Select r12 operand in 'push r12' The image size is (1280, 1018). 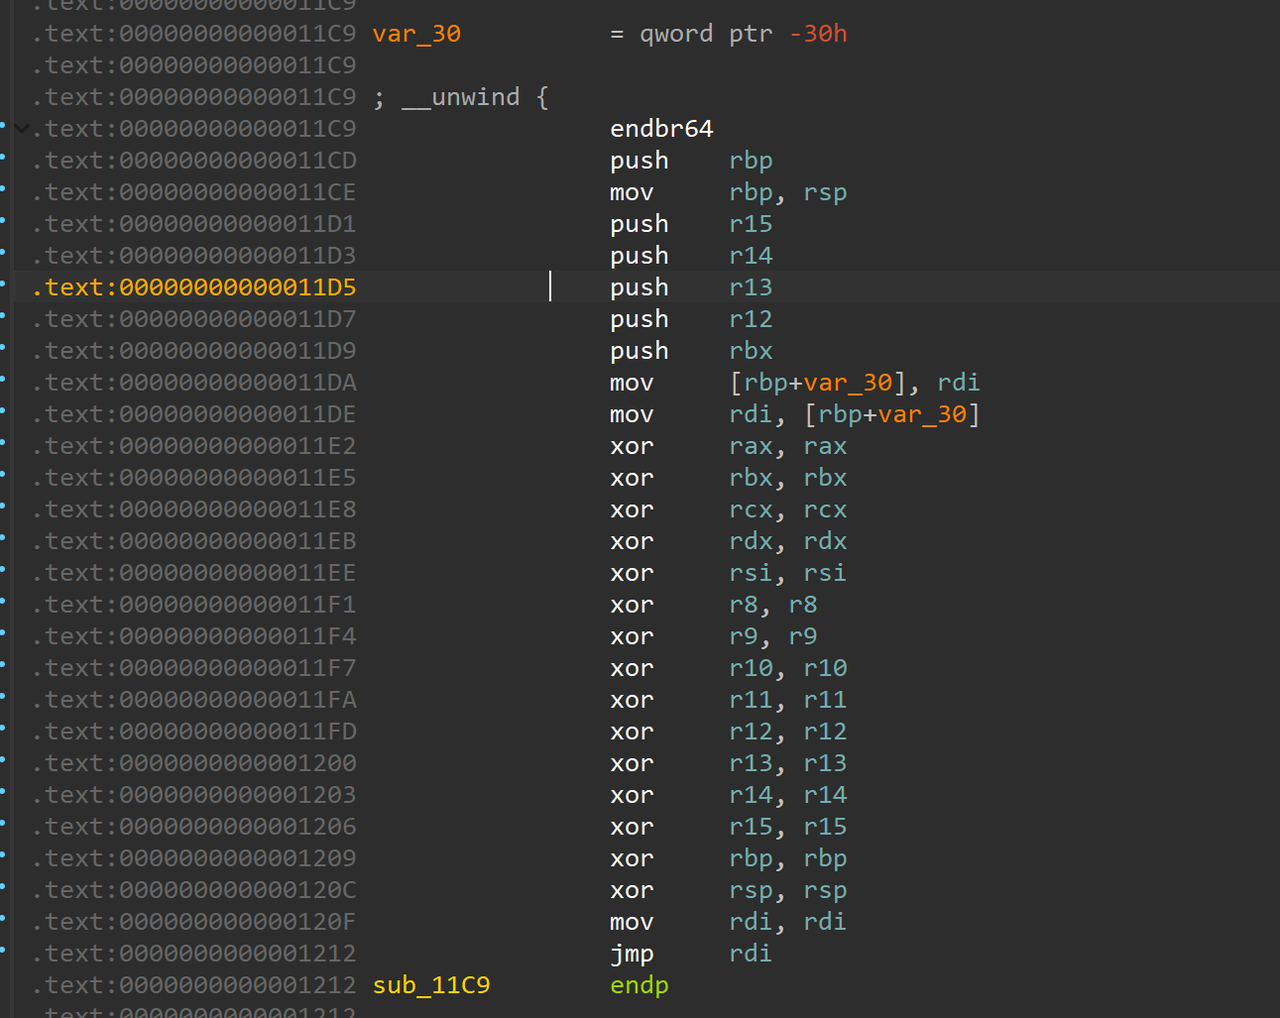coord(751,320)
